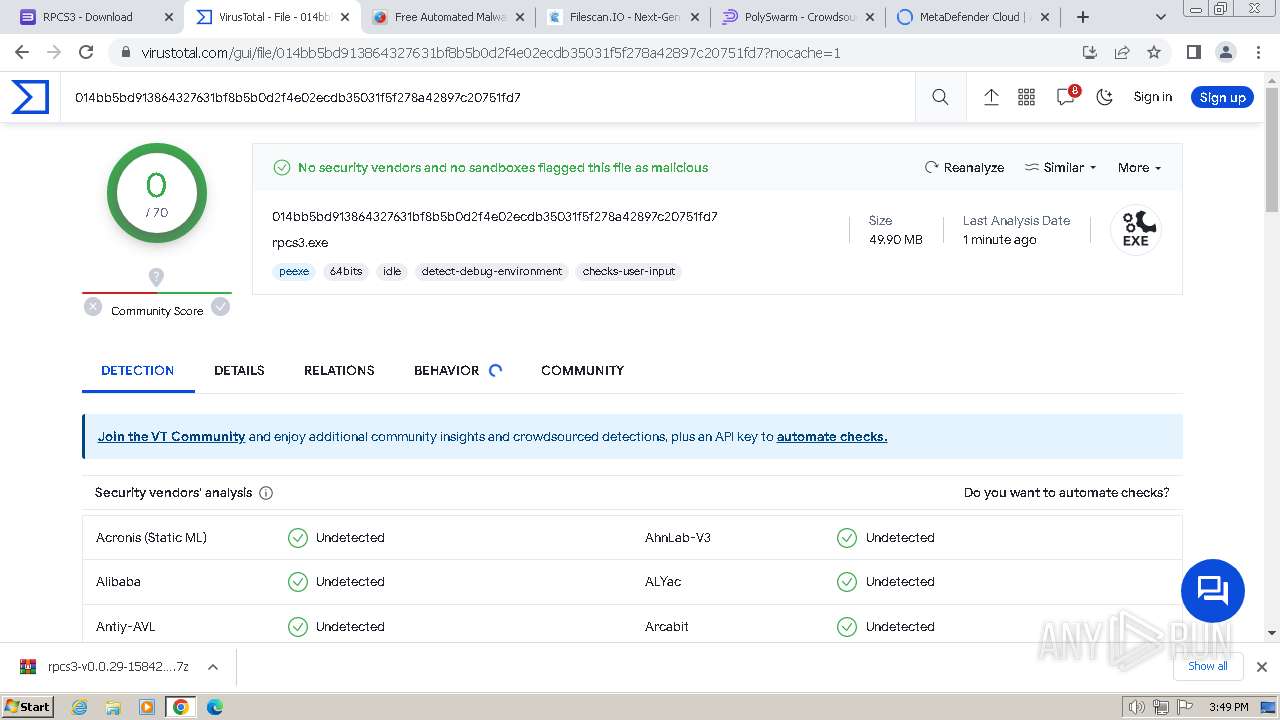This screenshot has width=1280, height=720.
Task: Click the Sign up button
Action: click(x=1222, y=97)
